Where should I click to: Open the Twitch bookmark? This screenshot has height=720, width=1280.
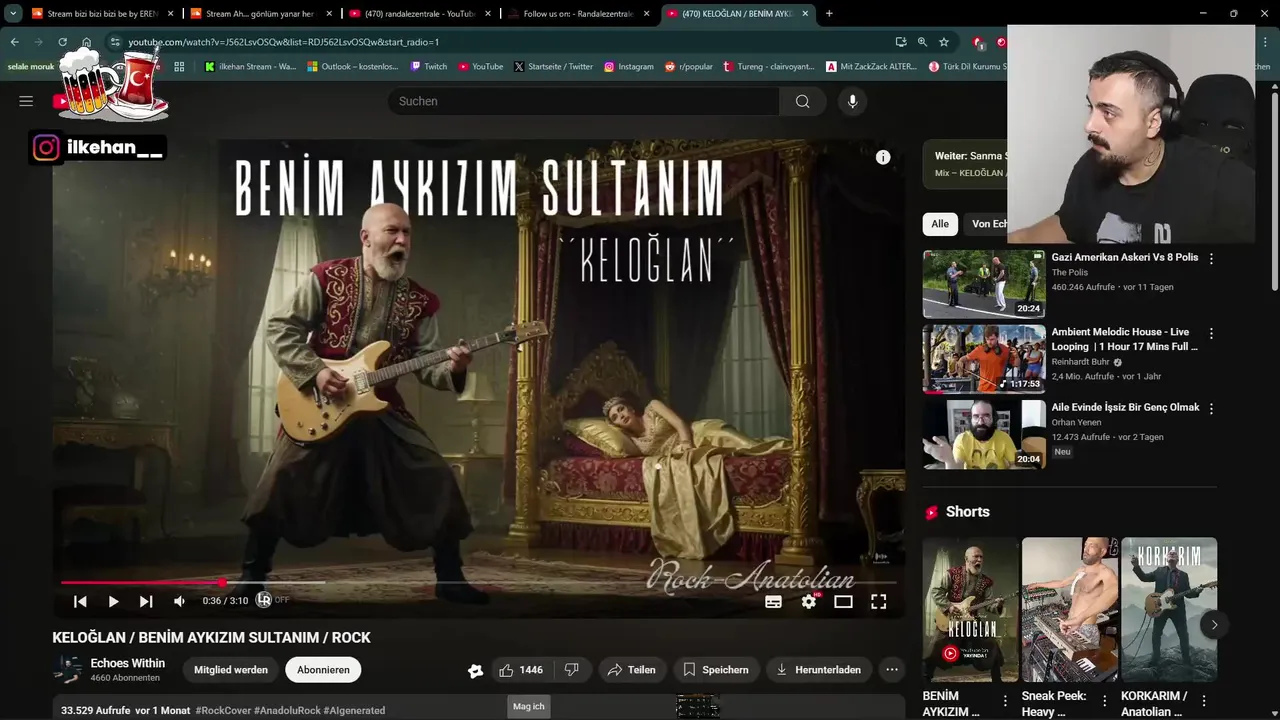pos(429,67)
